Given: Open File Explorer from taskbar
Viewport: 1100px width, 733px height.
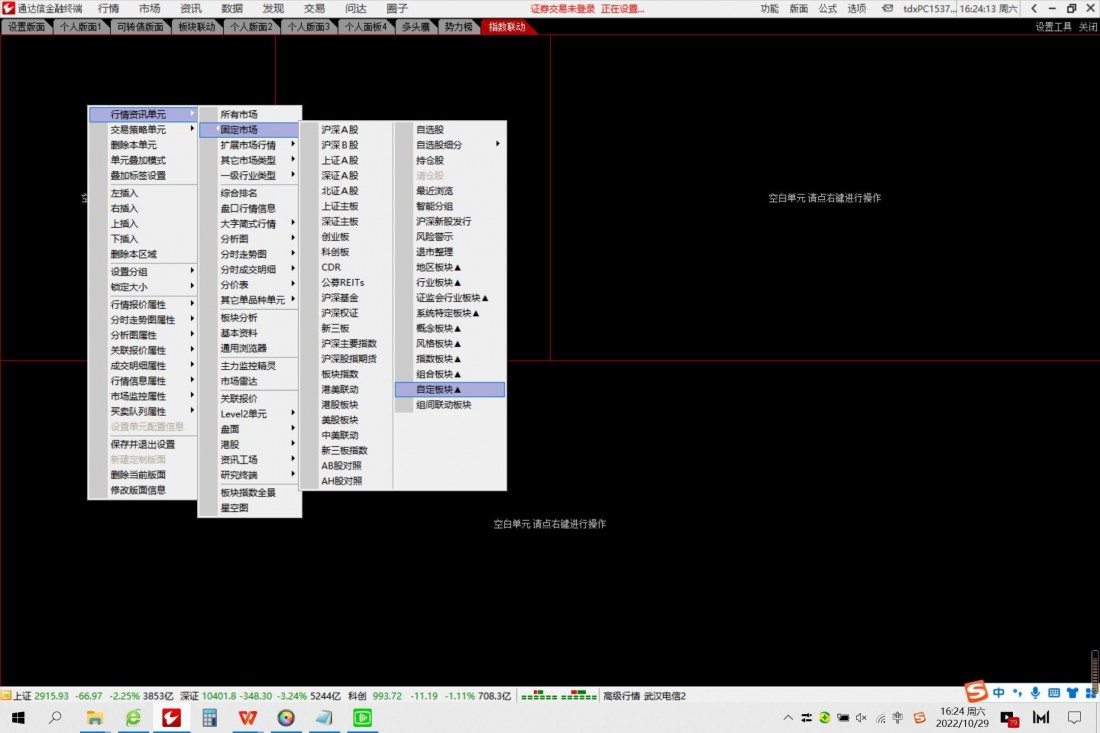Looking at the screenshot, I should (94, 718).
